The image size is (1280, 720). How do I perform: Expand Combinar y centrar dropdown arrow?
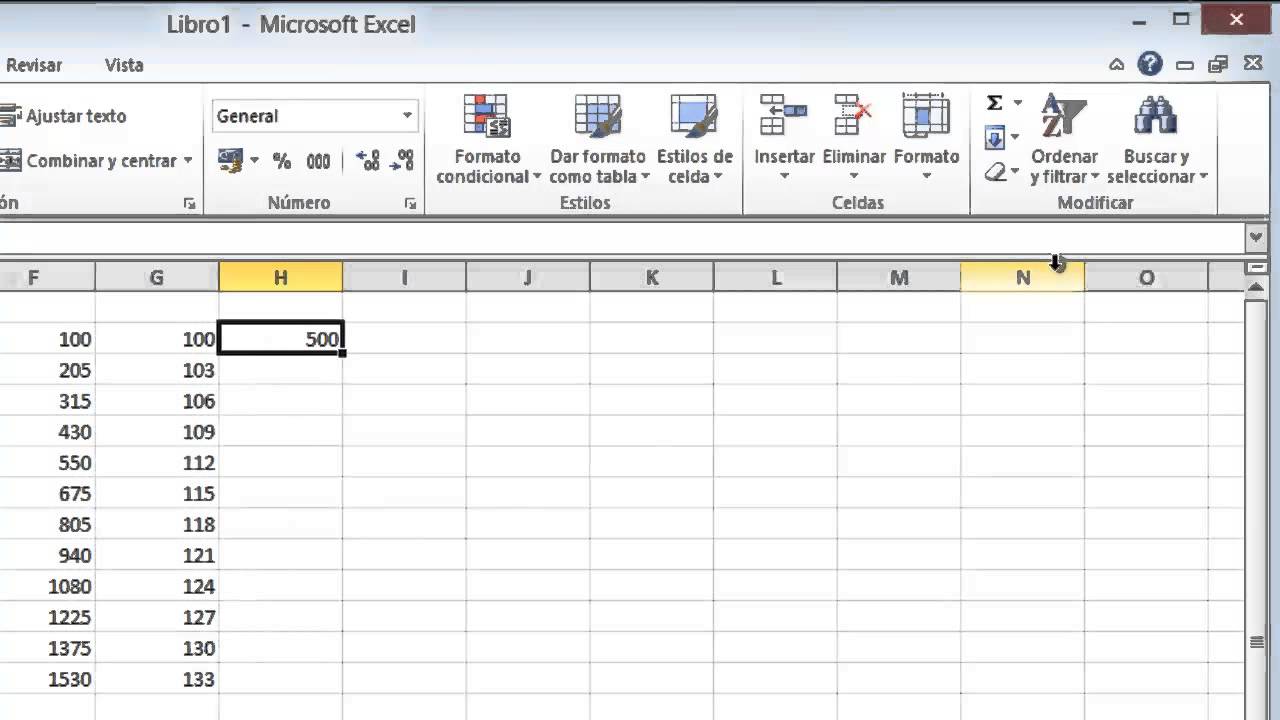187,160
